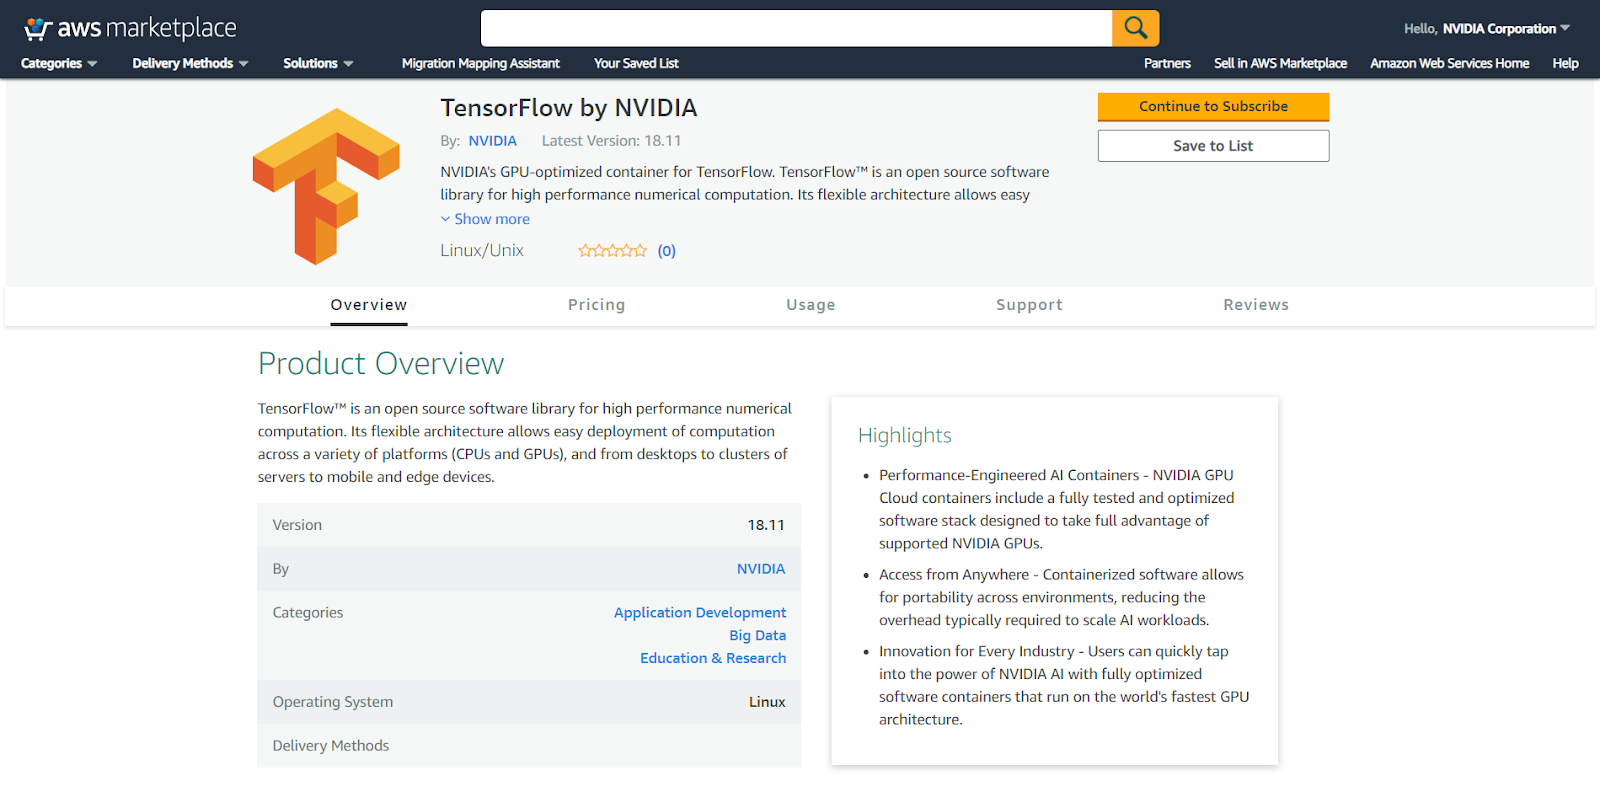Expand description with Show more
Screen dimensions: 1600x792
(x=485, y=219)
